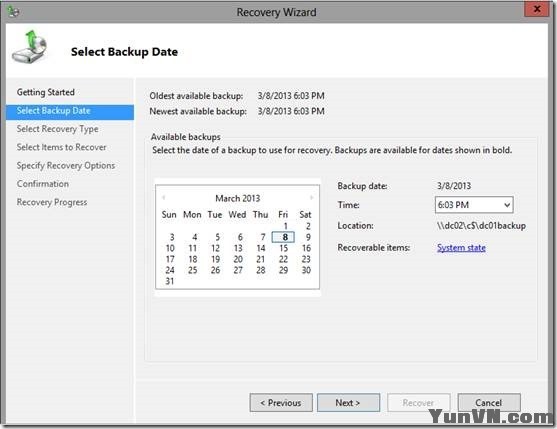557x429 pixels.
Task: Click the Fri column header in calendar
Action: coord(283,214)
